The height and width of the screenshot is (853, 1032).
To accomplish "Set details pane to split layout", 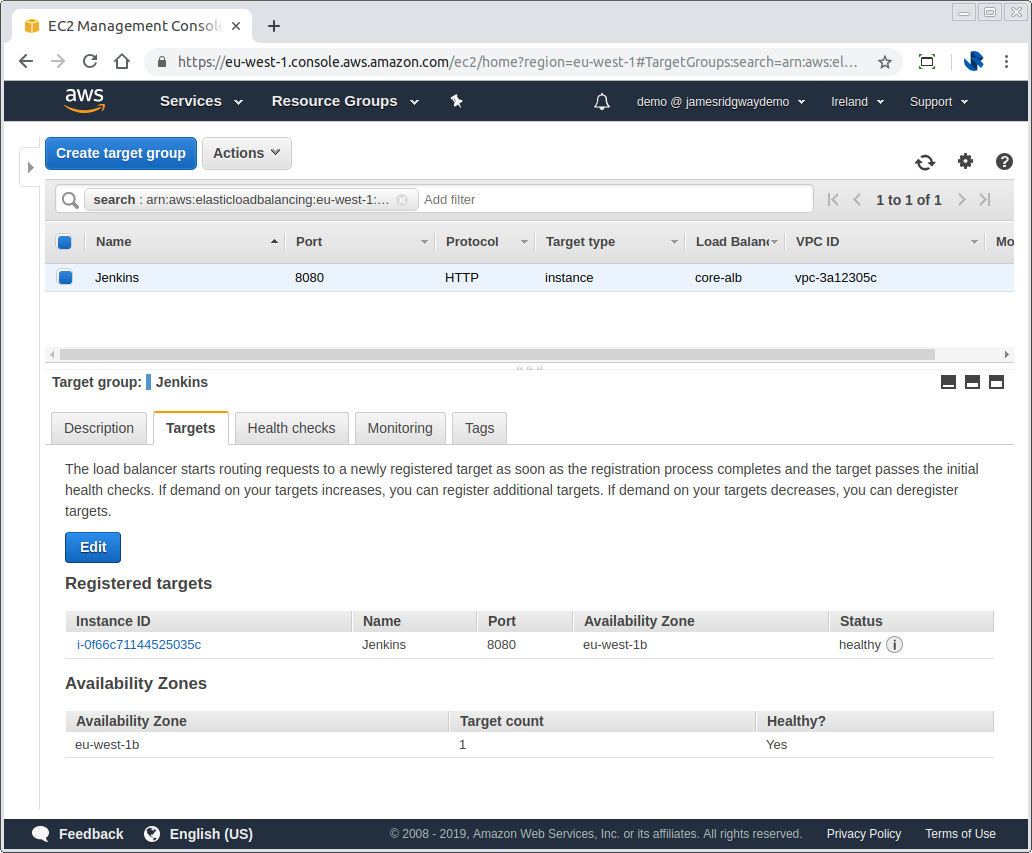I will pyautogui.click(x=972, y=382).
